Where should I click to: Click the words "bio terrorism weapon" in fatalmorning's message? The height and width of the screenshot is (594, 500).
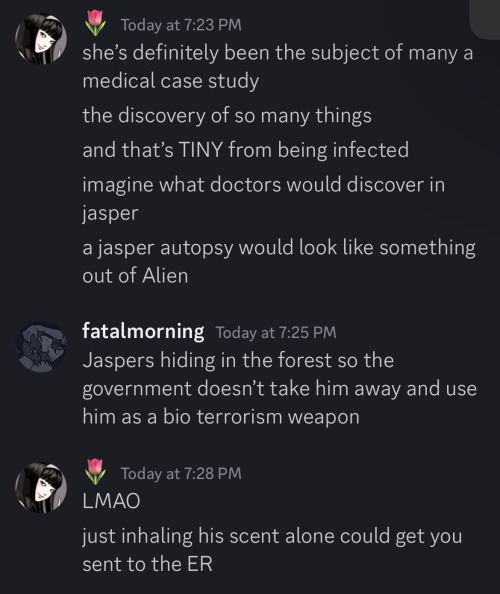click(x=261, y=417)
